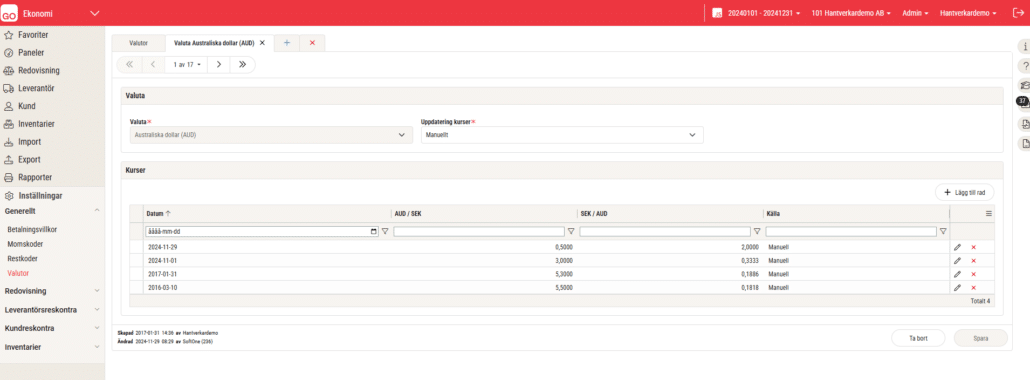The image size is (1030, 380).
Task: Click the Ta bort button
Action: point(918,338)
